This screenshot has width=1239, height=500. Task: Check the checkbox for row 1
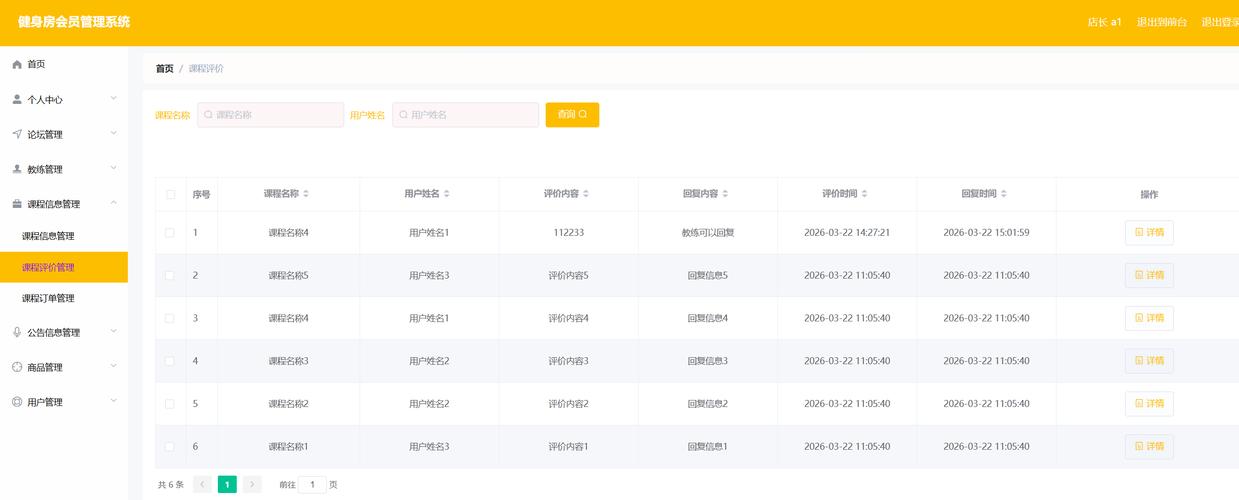coord(170,232)
